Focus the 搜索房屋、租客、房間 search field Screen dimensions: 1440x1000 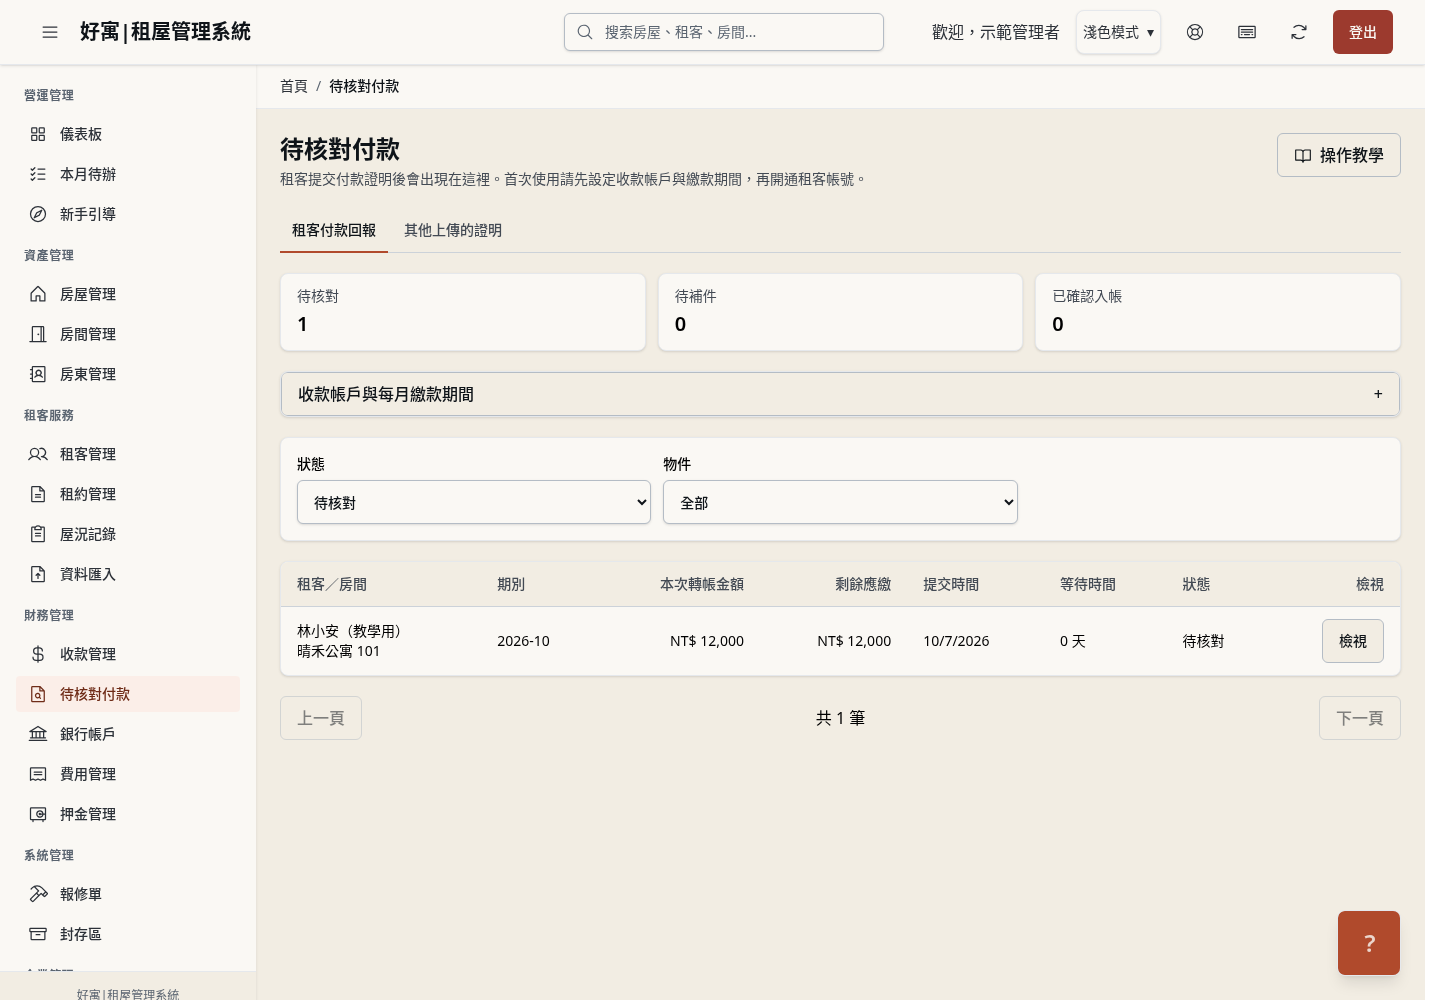coord(724,32)
